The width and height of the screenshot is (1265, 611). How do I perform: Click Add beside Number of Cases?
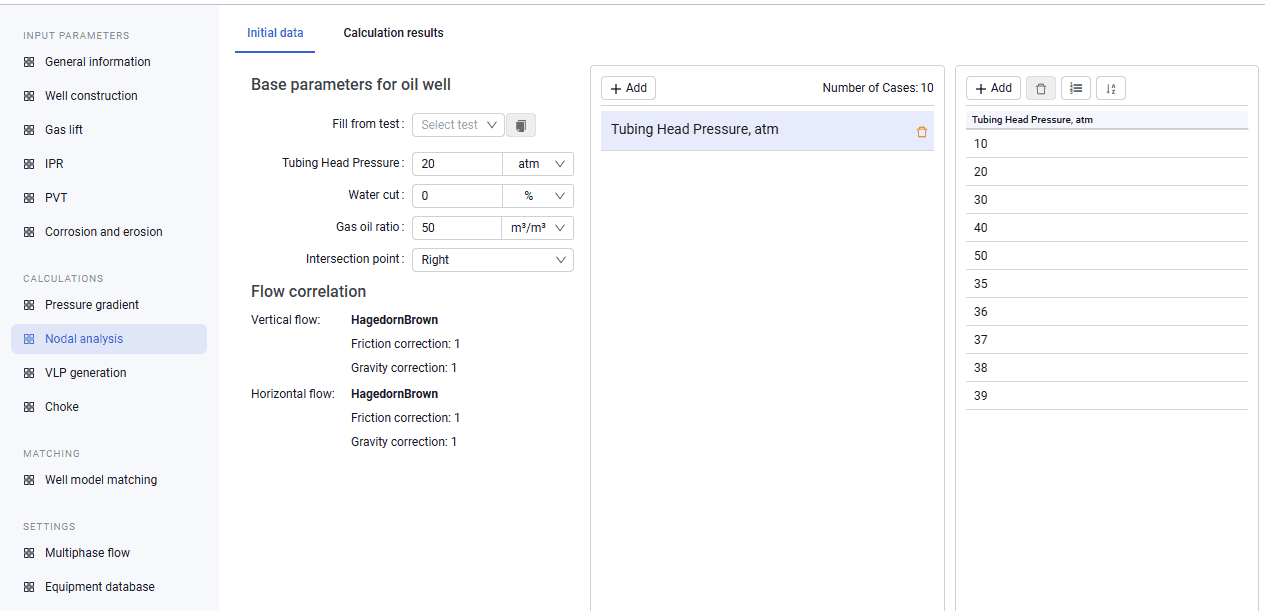628,88
